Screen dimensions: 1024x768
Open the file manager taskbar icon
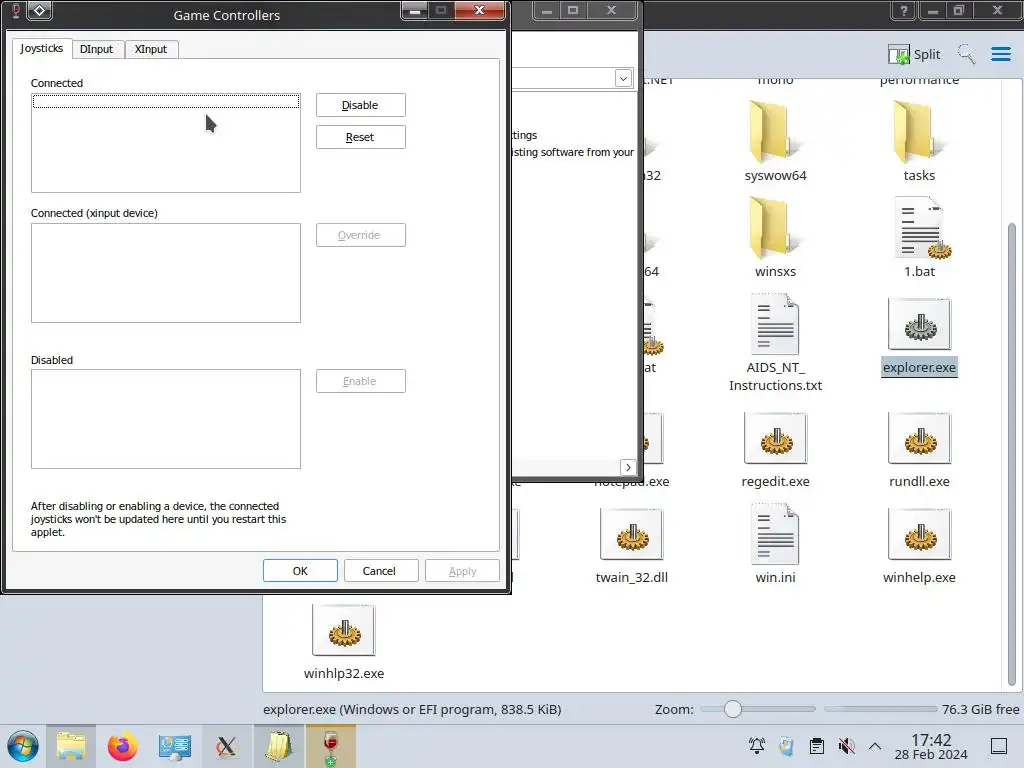[71, 746]
